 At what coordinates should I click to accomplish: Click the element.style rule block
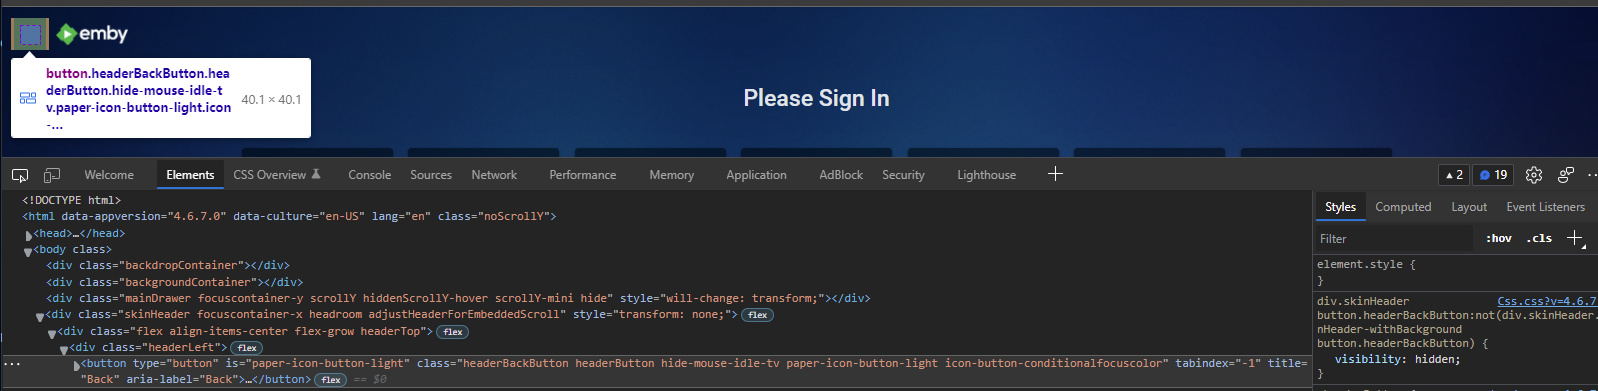click(1366, 272)
